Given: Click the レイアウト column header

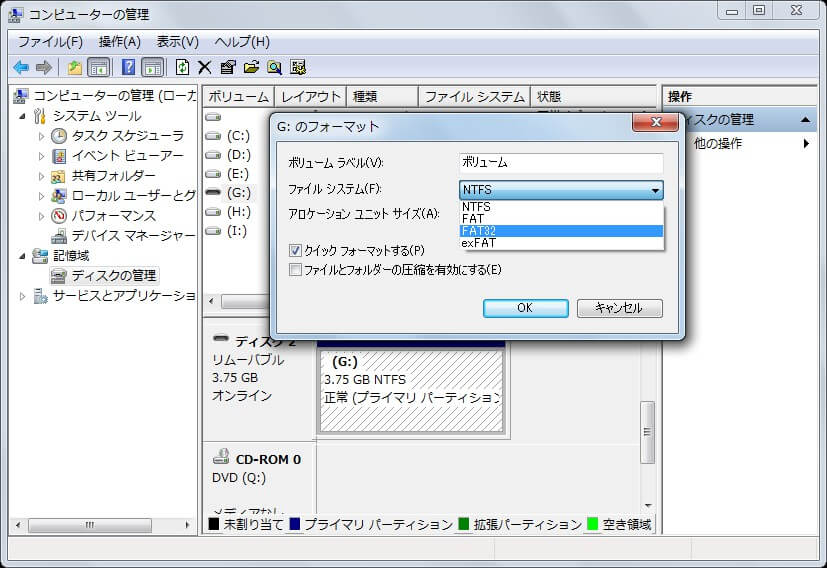Looking at the screenshot, I should click(x=311, y=97).
